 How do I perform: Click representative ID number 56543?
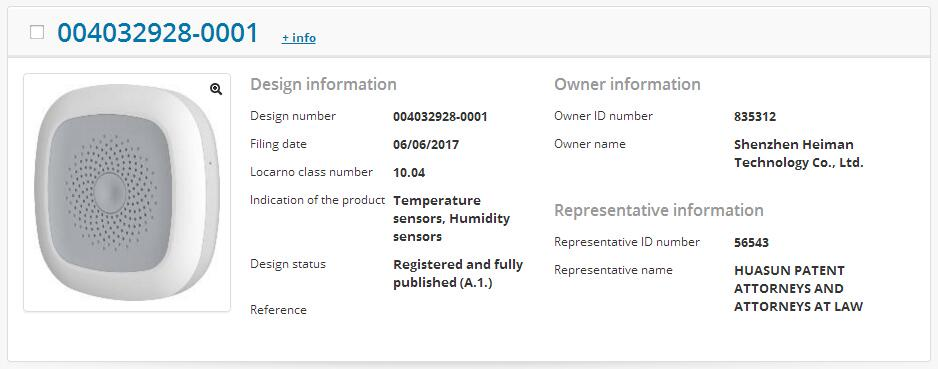click(x=751, y=243)
